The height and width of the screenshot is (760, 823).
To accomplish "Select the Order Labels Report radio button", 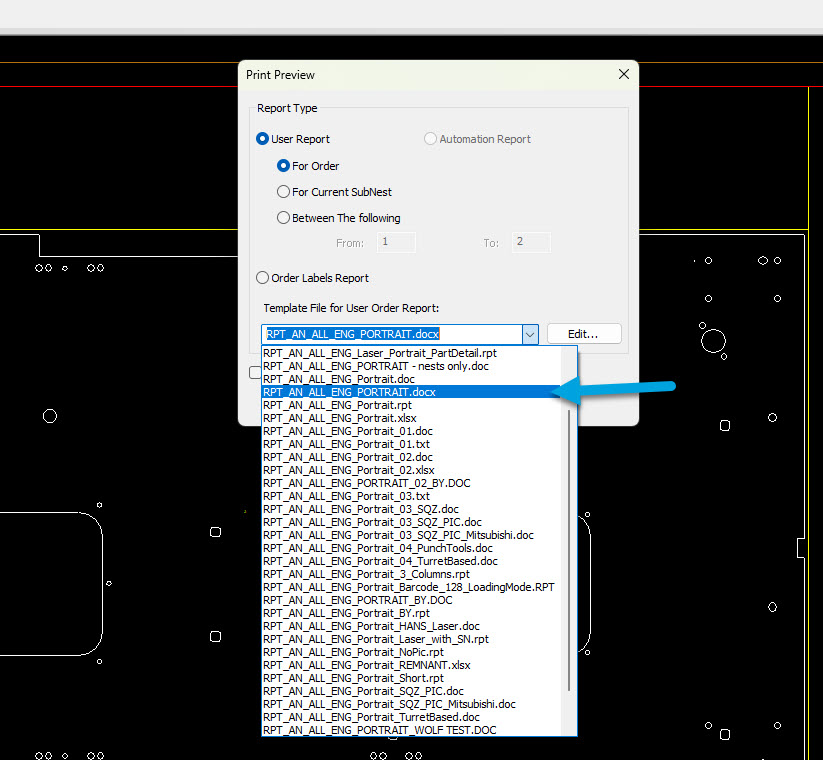I will click(x=262, y=278).
